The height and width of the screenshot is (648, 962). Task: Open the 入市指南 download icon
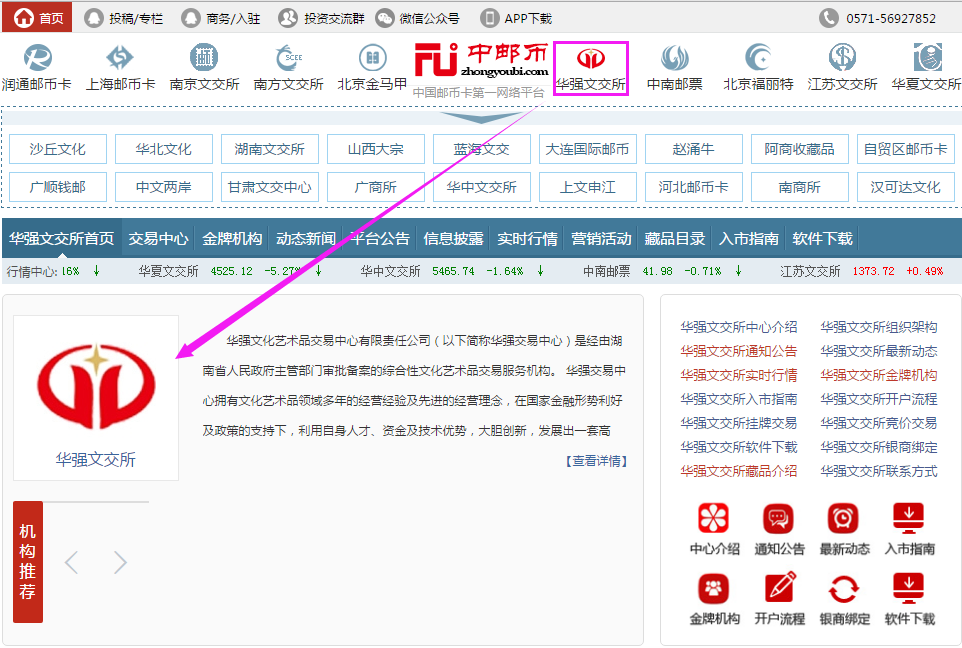tap(909, 519)
